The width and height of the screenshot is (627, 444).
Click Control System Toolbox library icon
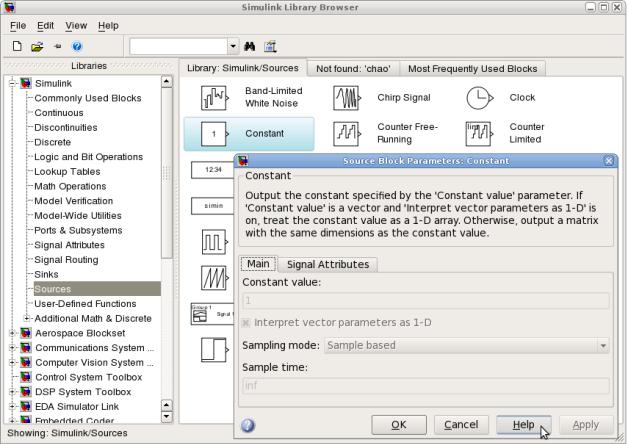coord(26,377)
